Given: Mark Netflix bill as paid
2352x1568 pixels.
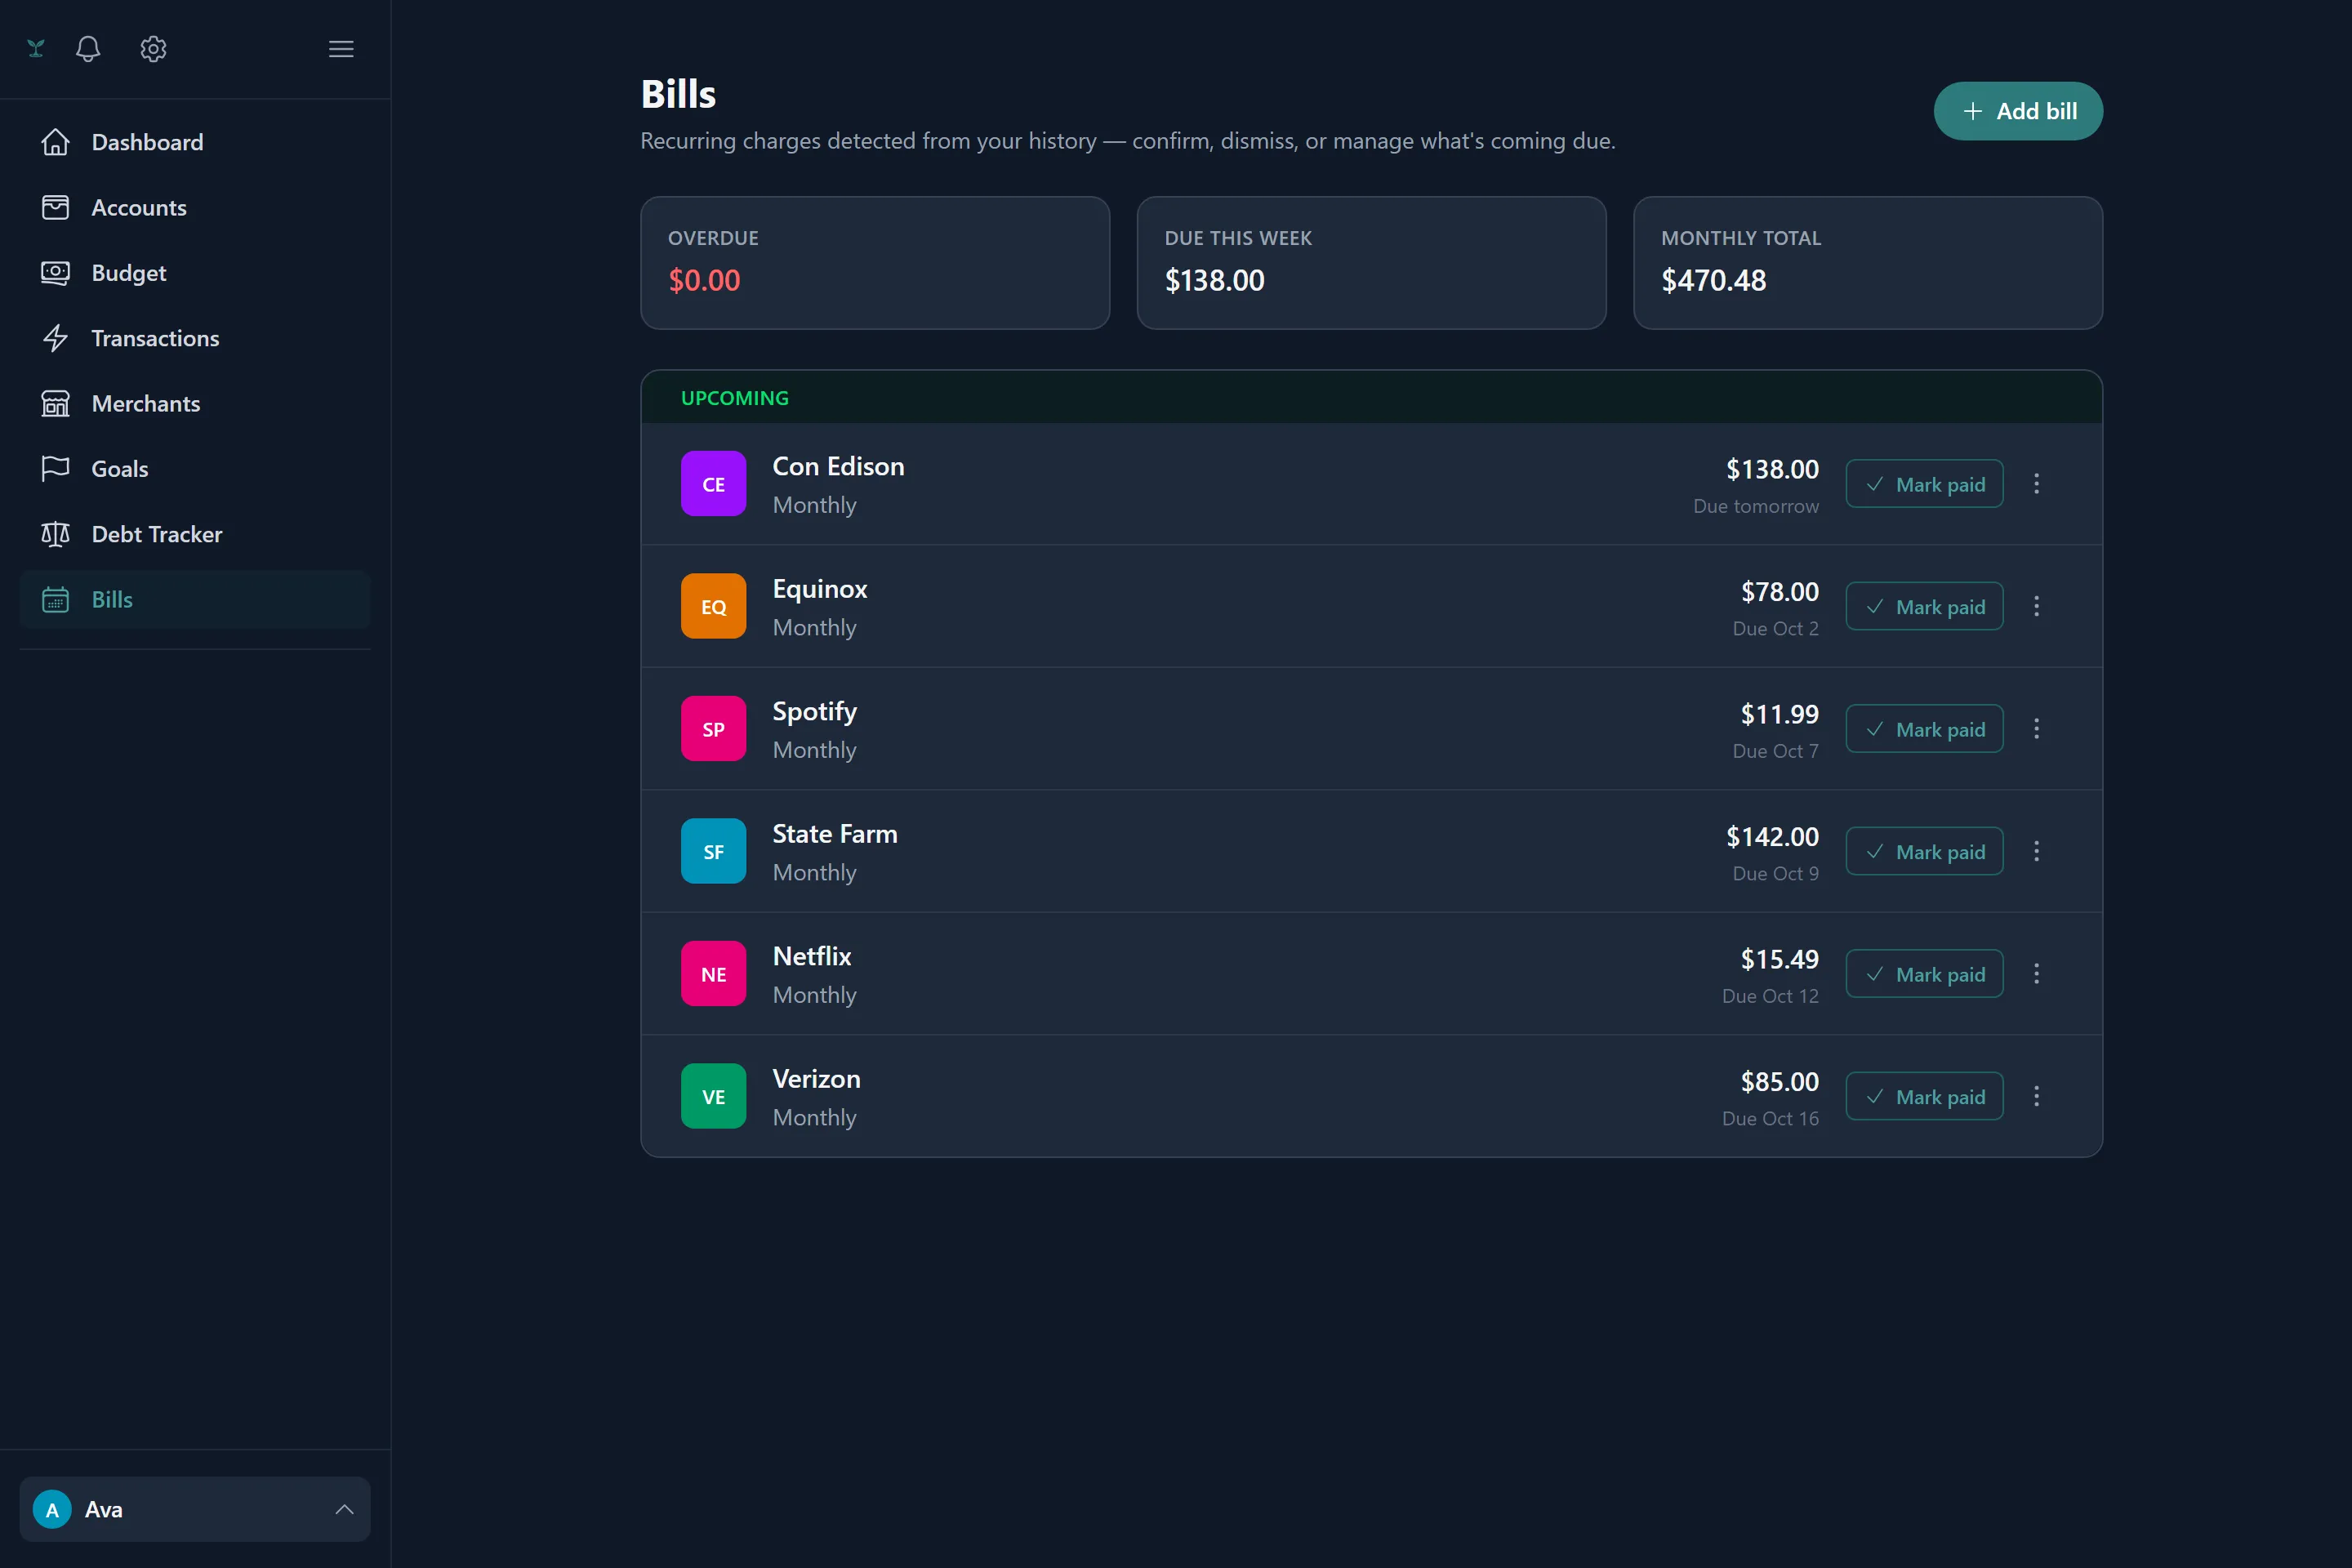Looking at the screenshot, I should coord(1924,974).
